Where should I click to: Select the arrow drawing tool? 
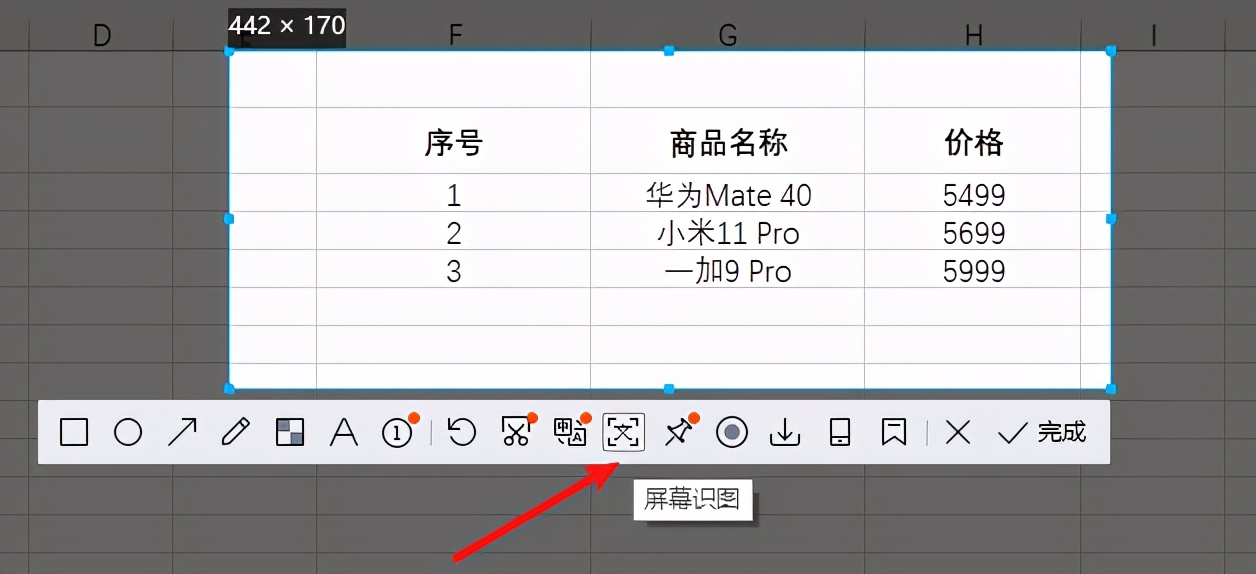[182, 432]
